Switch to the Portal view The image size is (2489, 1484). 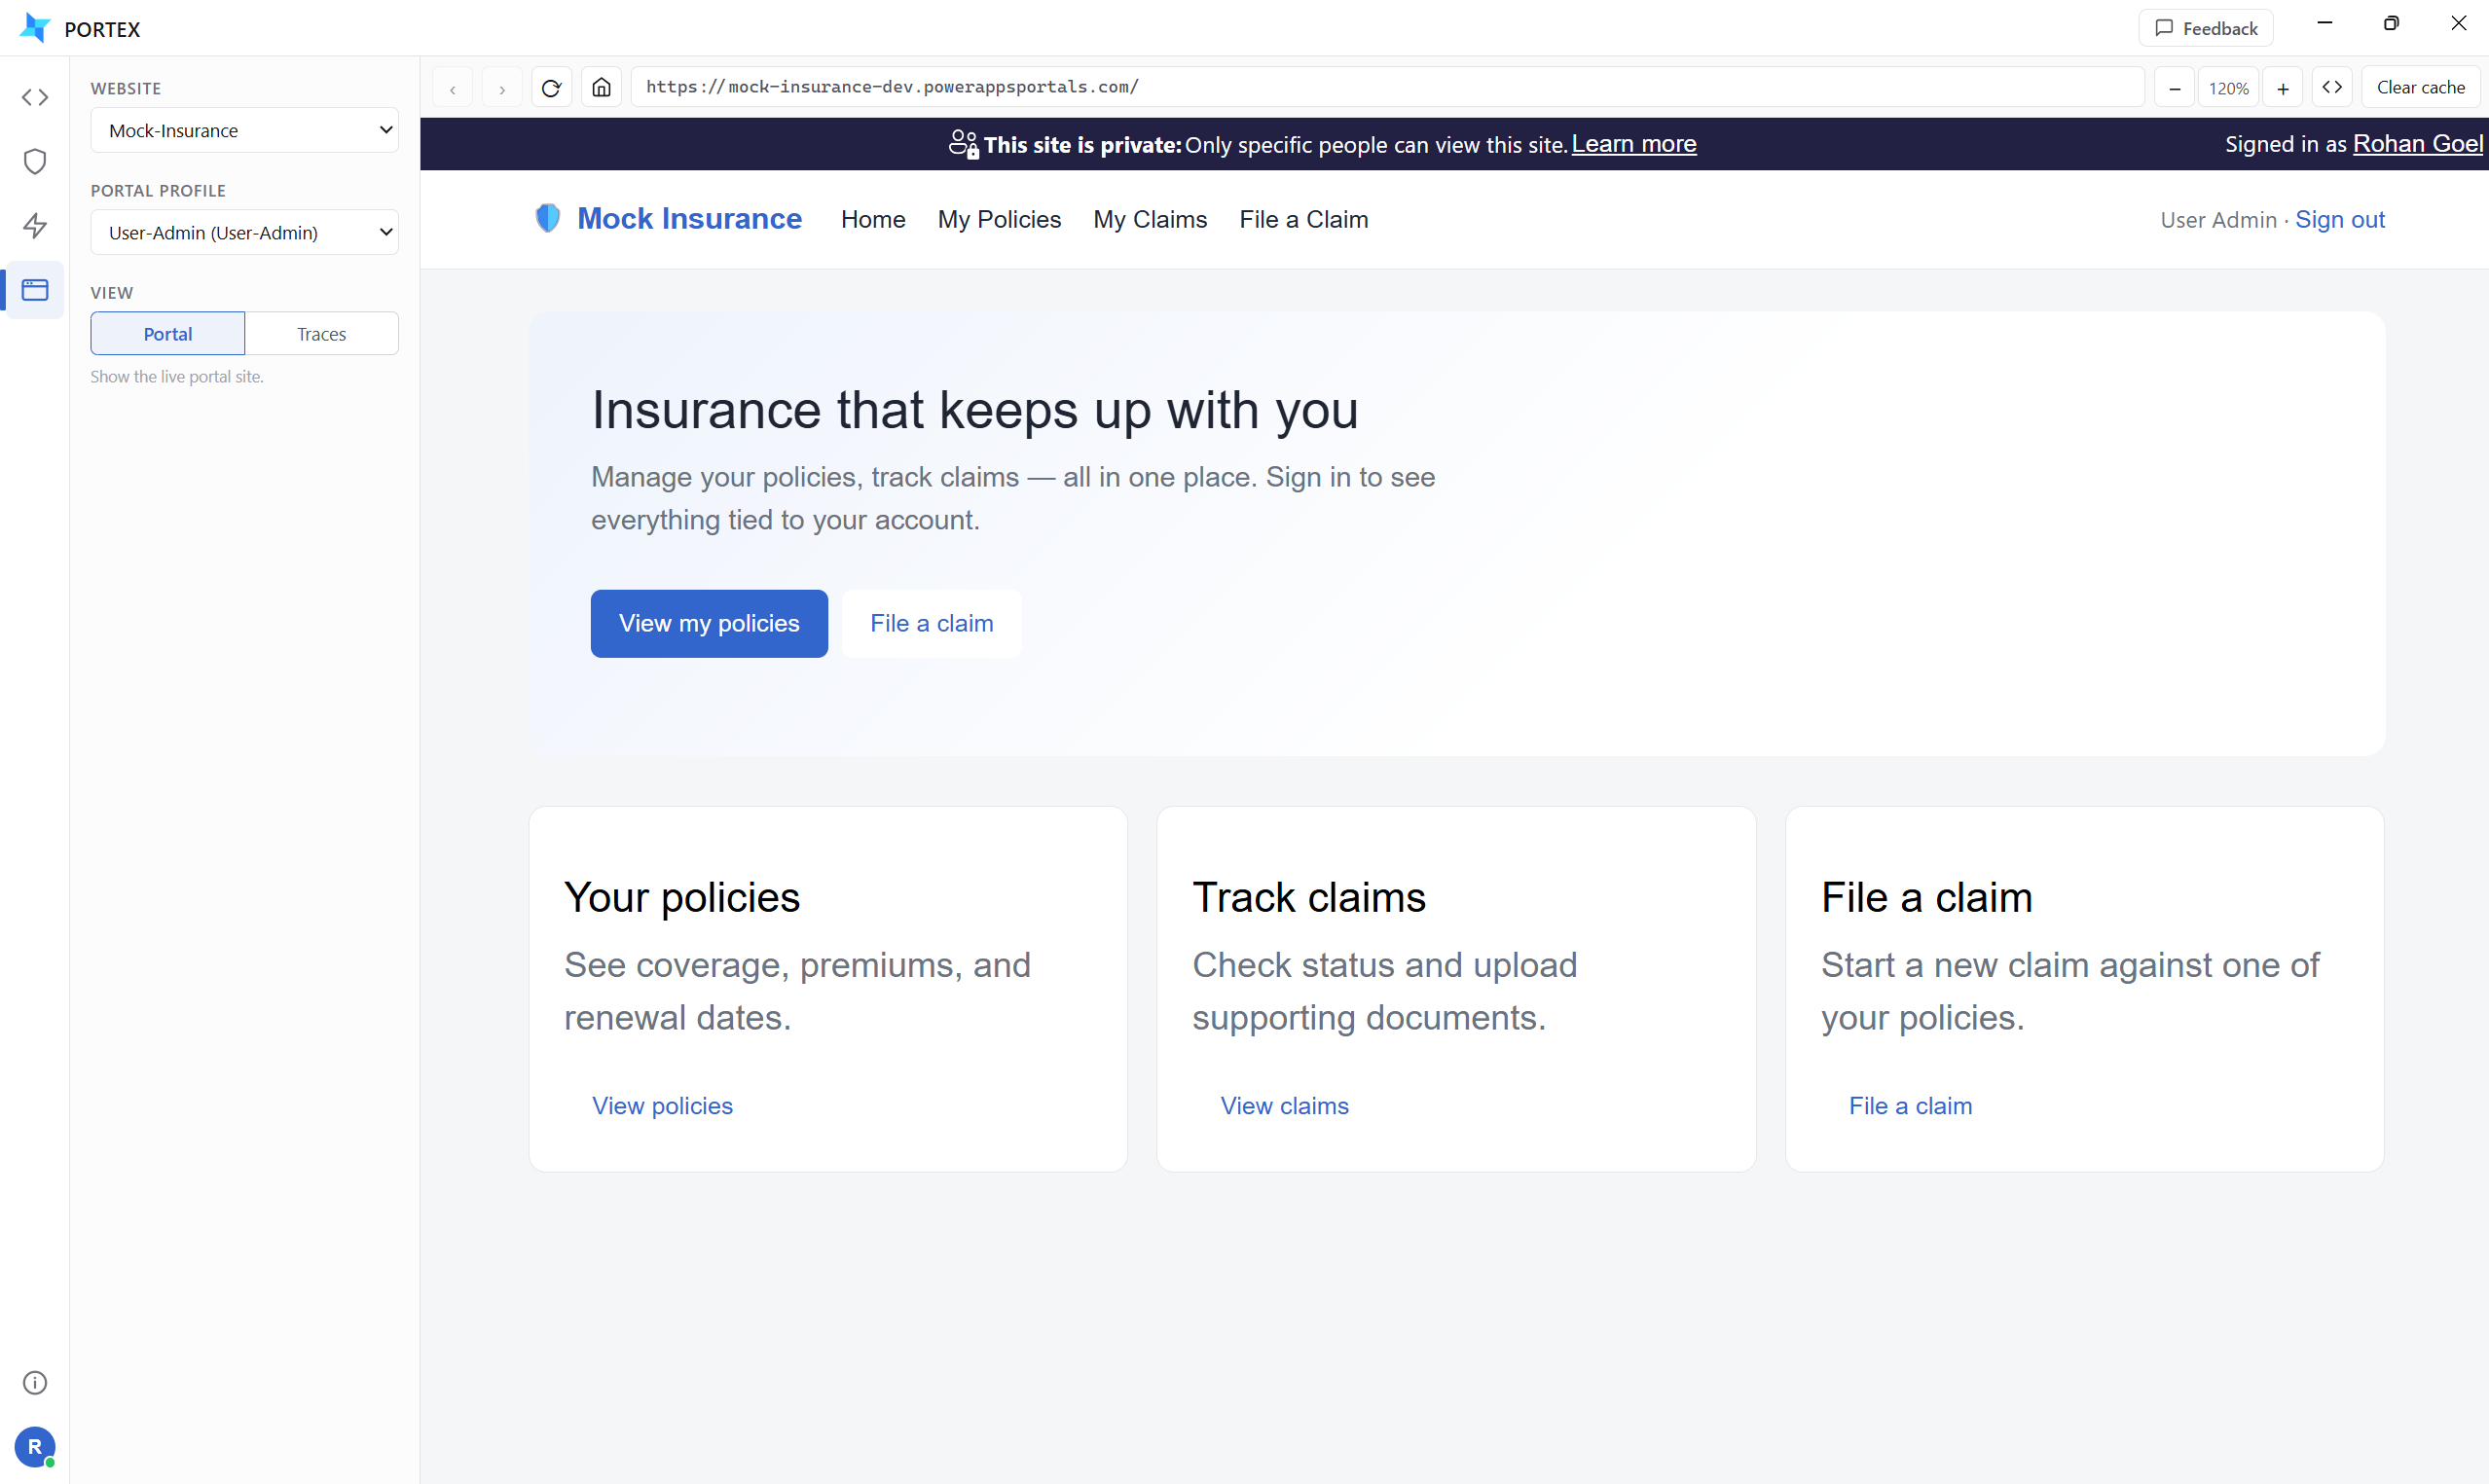[168, 333]
